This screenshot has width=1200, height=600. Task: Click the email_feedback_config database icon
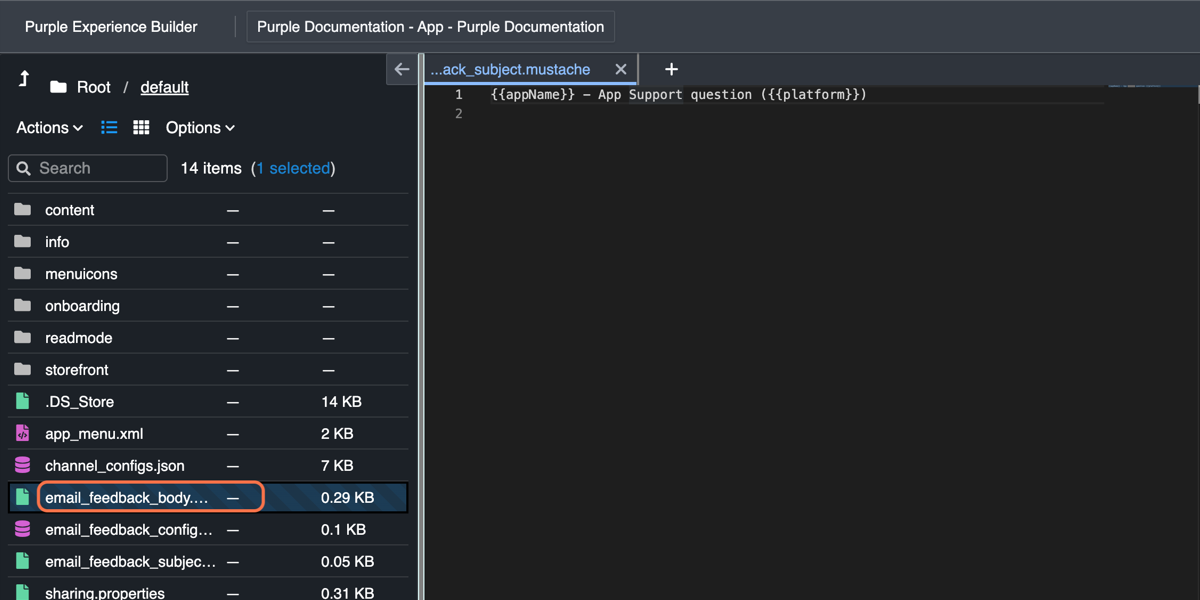22,529
